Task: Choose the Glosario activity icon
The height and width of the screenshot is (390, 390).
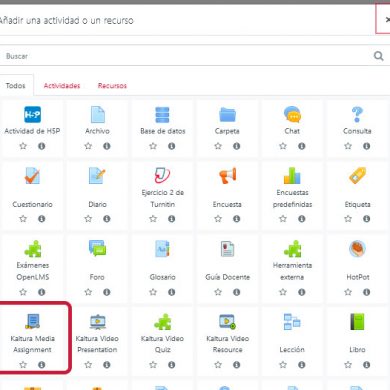Action: 162,249
